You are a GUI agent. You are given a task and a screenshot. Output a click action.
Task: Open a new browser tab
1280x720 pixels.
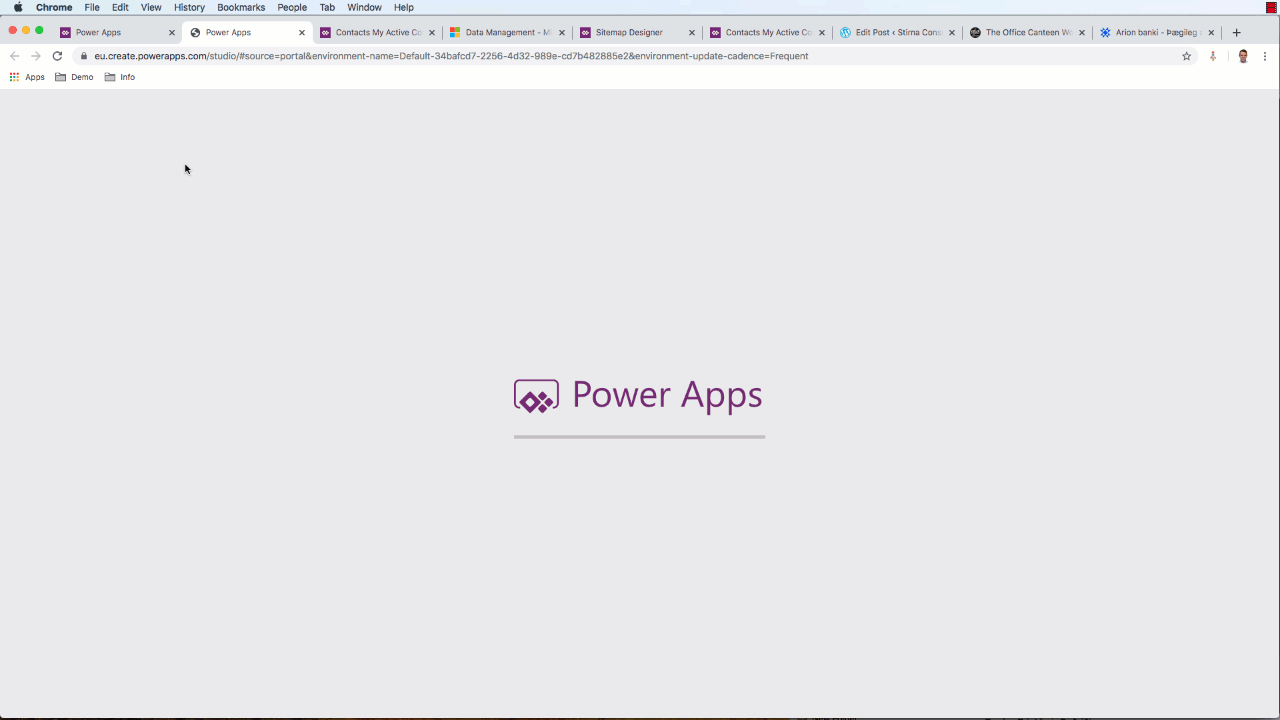1236,33
